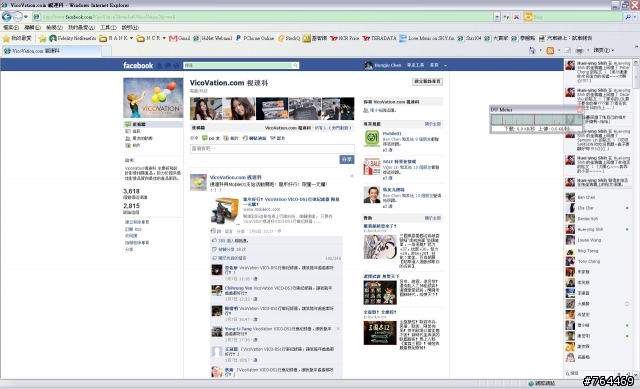
Task: Open the Facebook notifications globe icon
Action: click(176, 65)
